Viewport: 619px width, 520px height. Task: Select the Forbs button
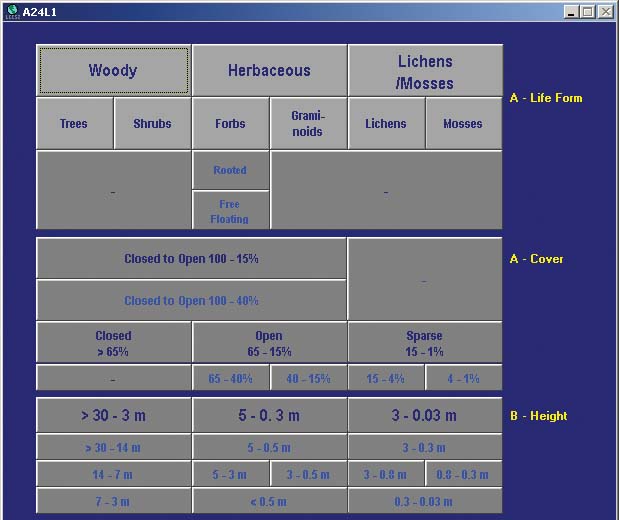230,124
